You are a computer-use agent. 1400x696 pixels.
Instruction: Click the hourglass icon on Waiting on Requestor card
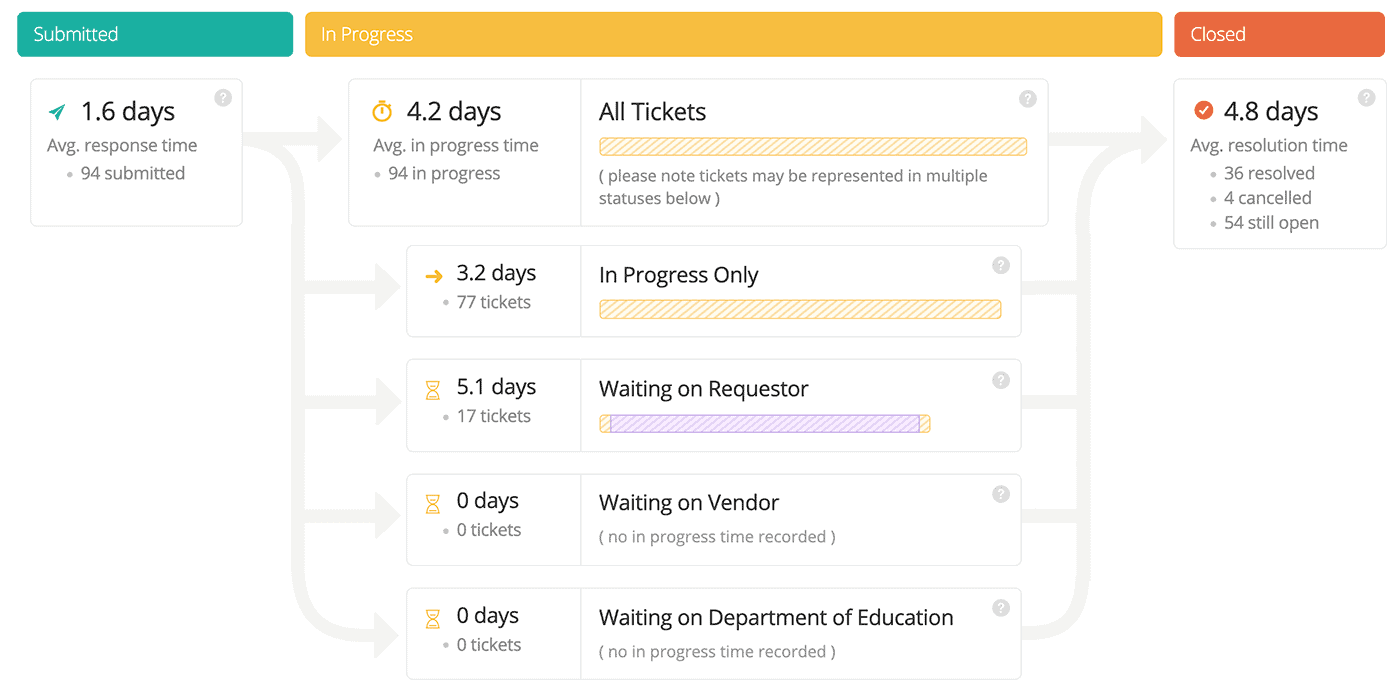pyautogui.click(x=433, y=387)
